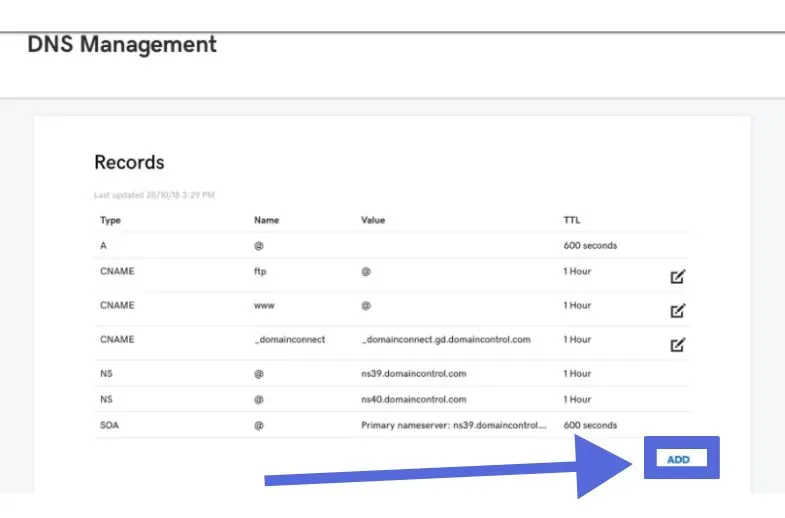This screenshot has width=785, height=518.
Task: Click the NS type of ns40 row
Action: (x=106, y=399)
